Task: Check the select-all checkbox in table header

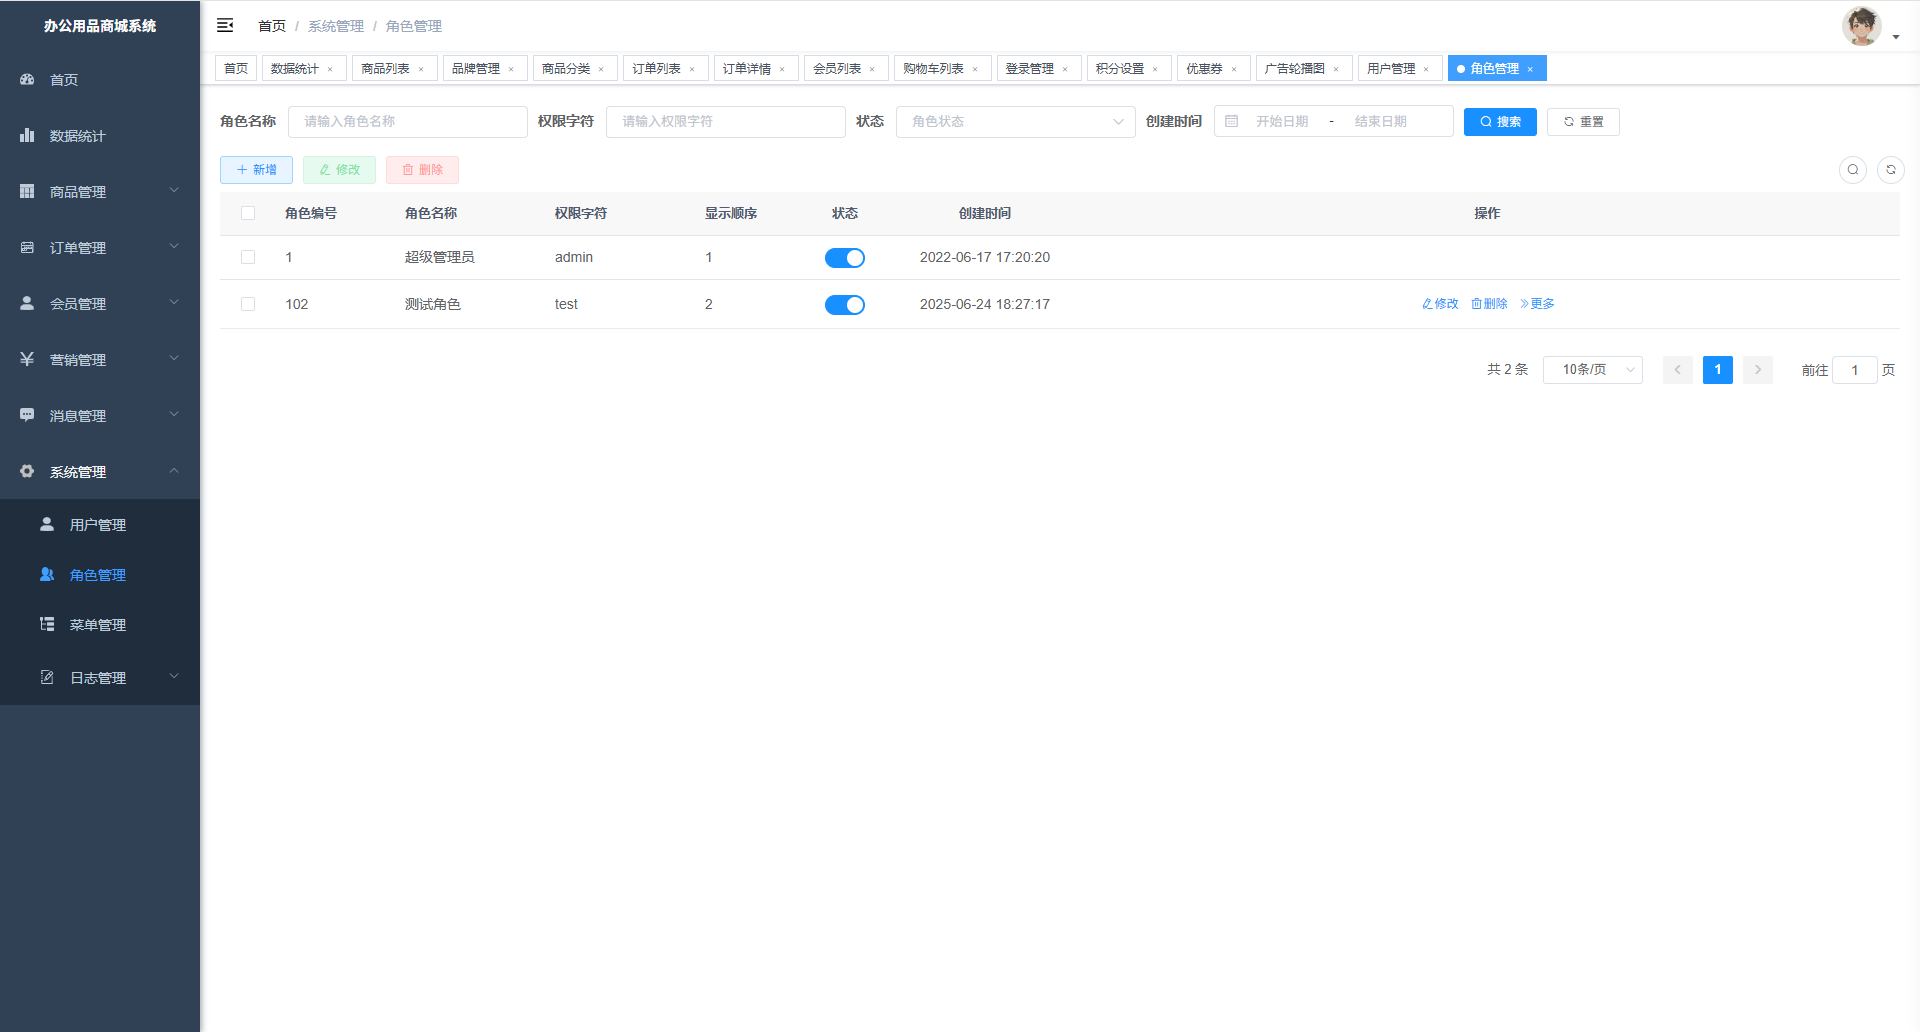Action: click(x=248, y=213)
